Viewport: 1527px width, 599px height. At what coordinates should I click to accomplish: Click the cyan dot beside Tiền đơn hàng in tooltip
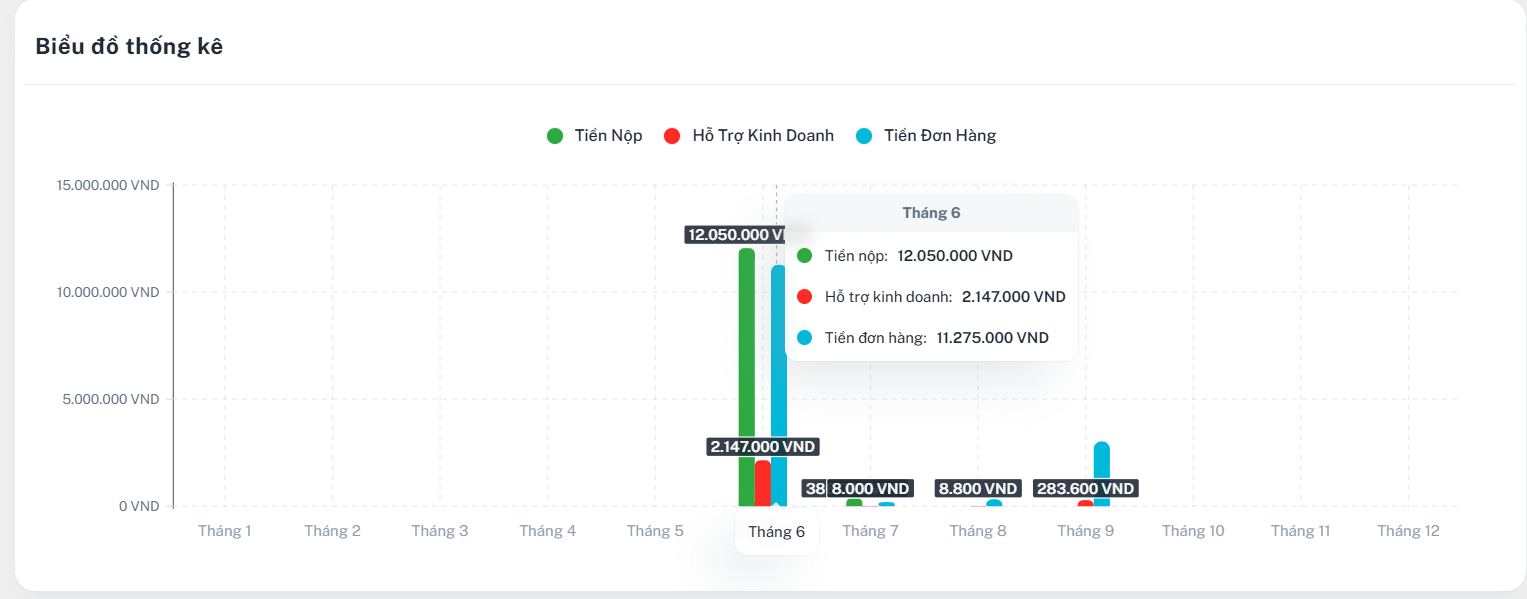click(805, 338)
